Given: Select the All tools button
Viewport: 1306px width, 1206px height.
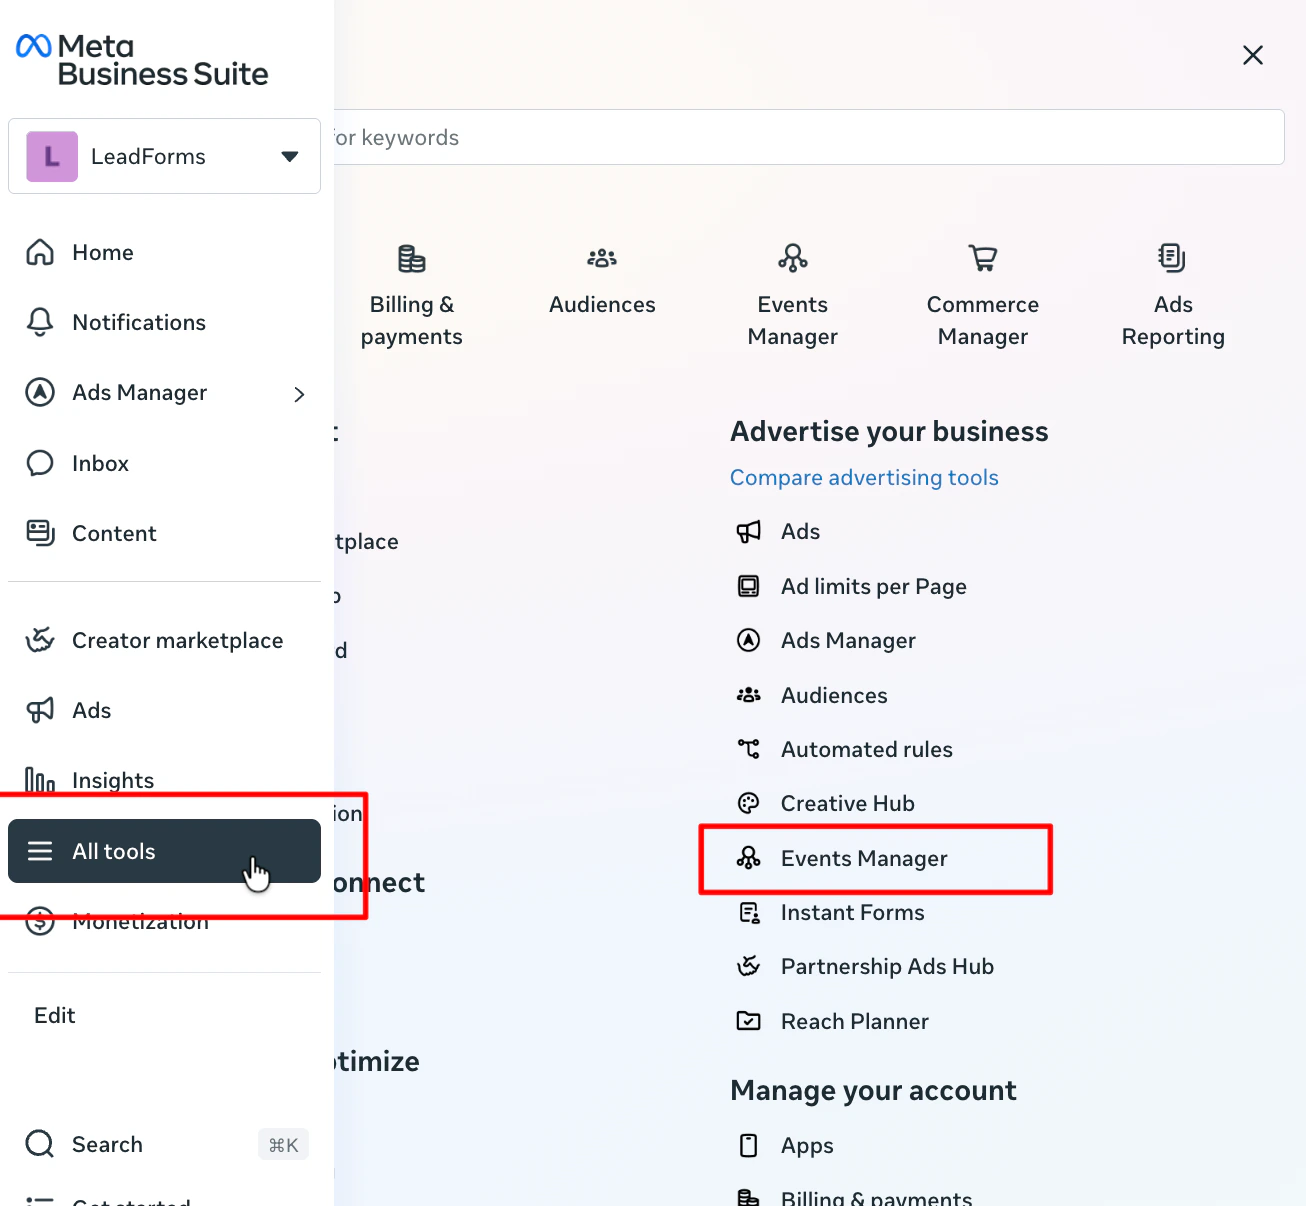Looking at the screenshot, I should tap(164, 851).
